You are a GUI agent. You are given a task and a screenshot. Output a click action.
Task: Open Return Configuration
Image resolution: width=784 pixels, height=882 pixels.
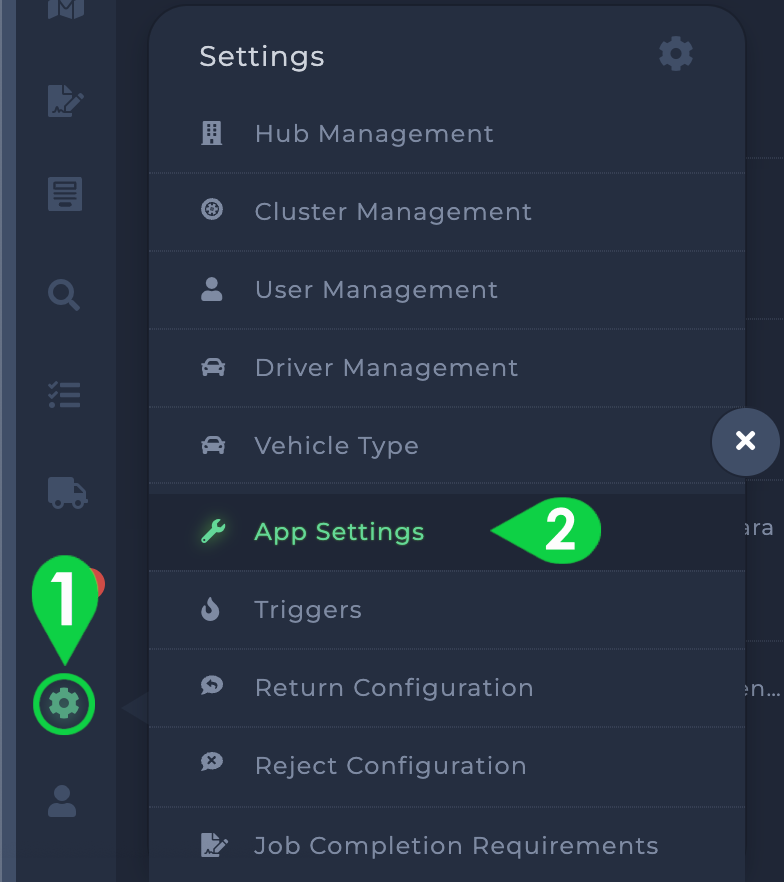(447, 688)
